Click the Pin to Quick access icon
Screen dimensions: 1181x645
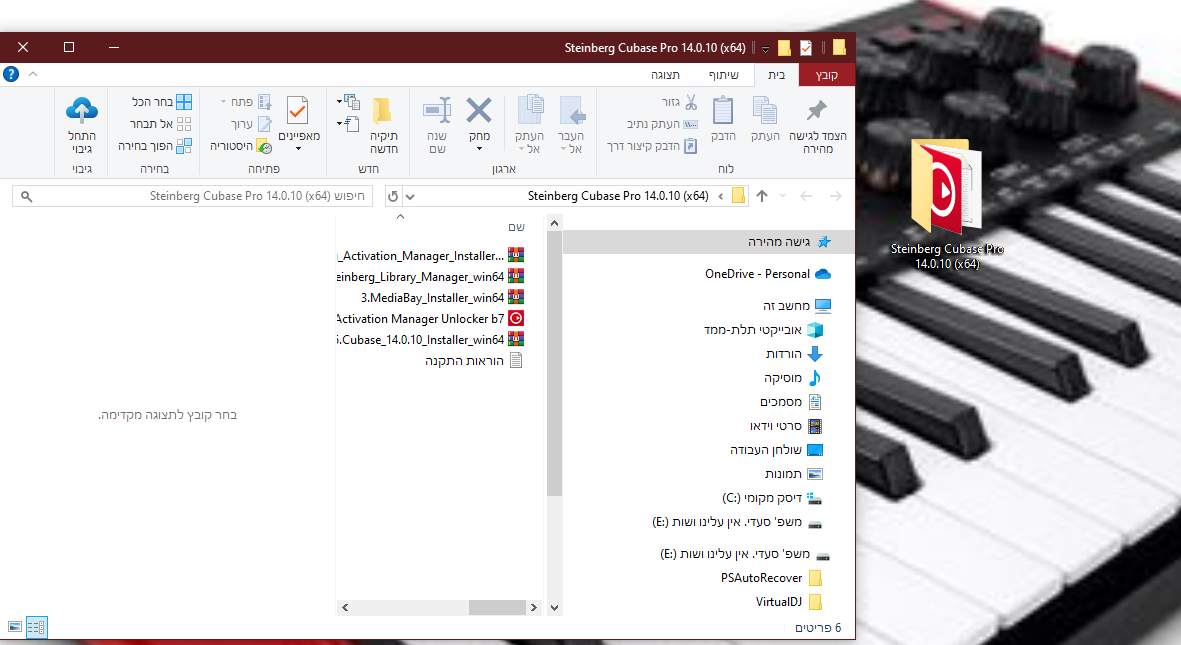(x=816, y=111)
